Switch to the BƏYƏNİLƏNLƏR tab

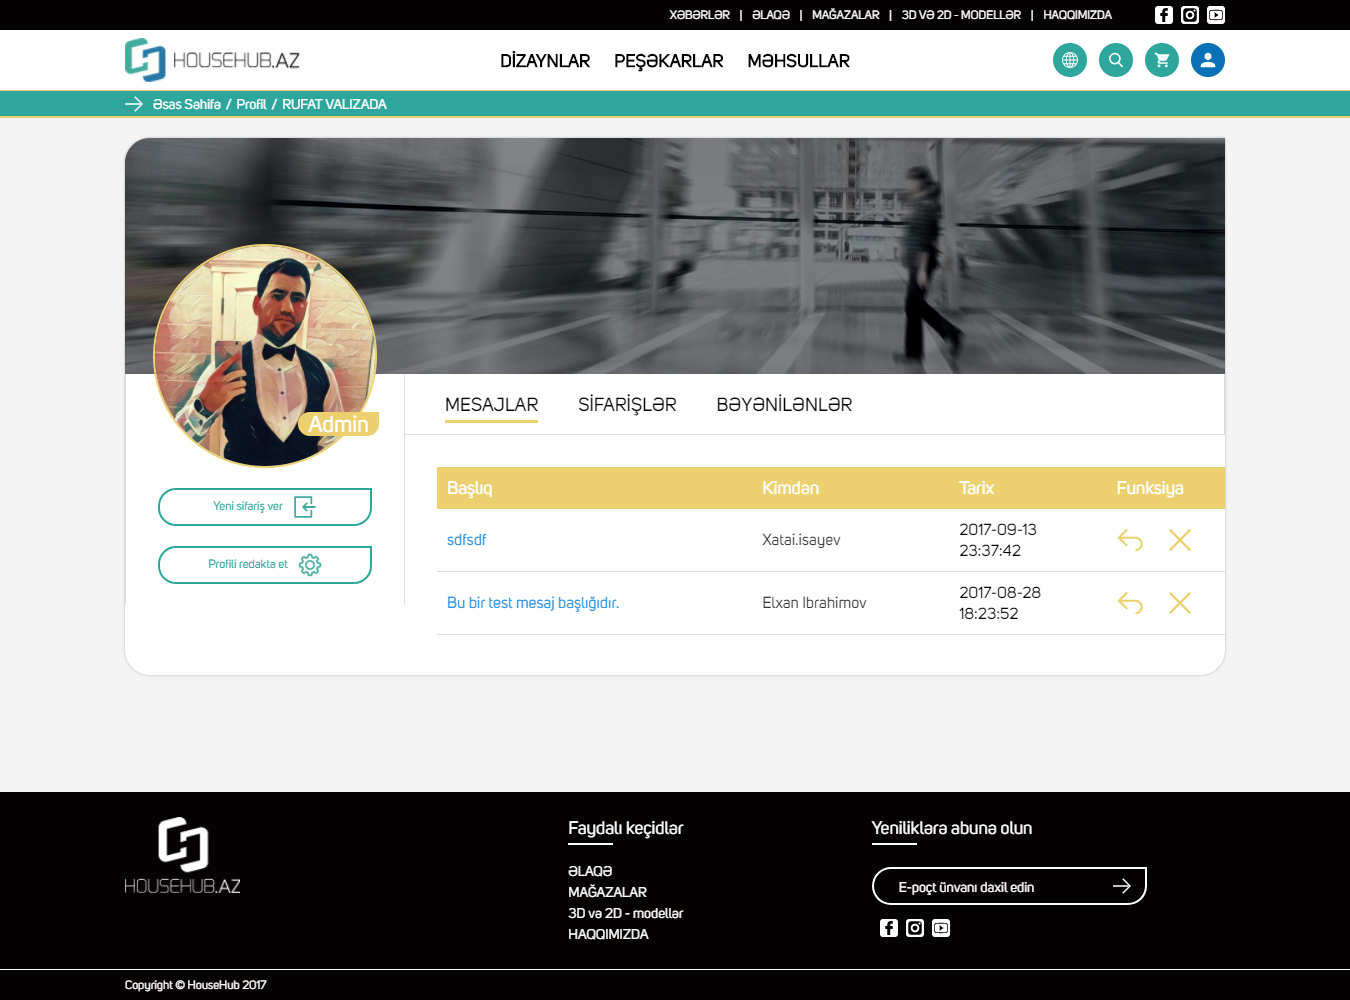click(784, 405)
